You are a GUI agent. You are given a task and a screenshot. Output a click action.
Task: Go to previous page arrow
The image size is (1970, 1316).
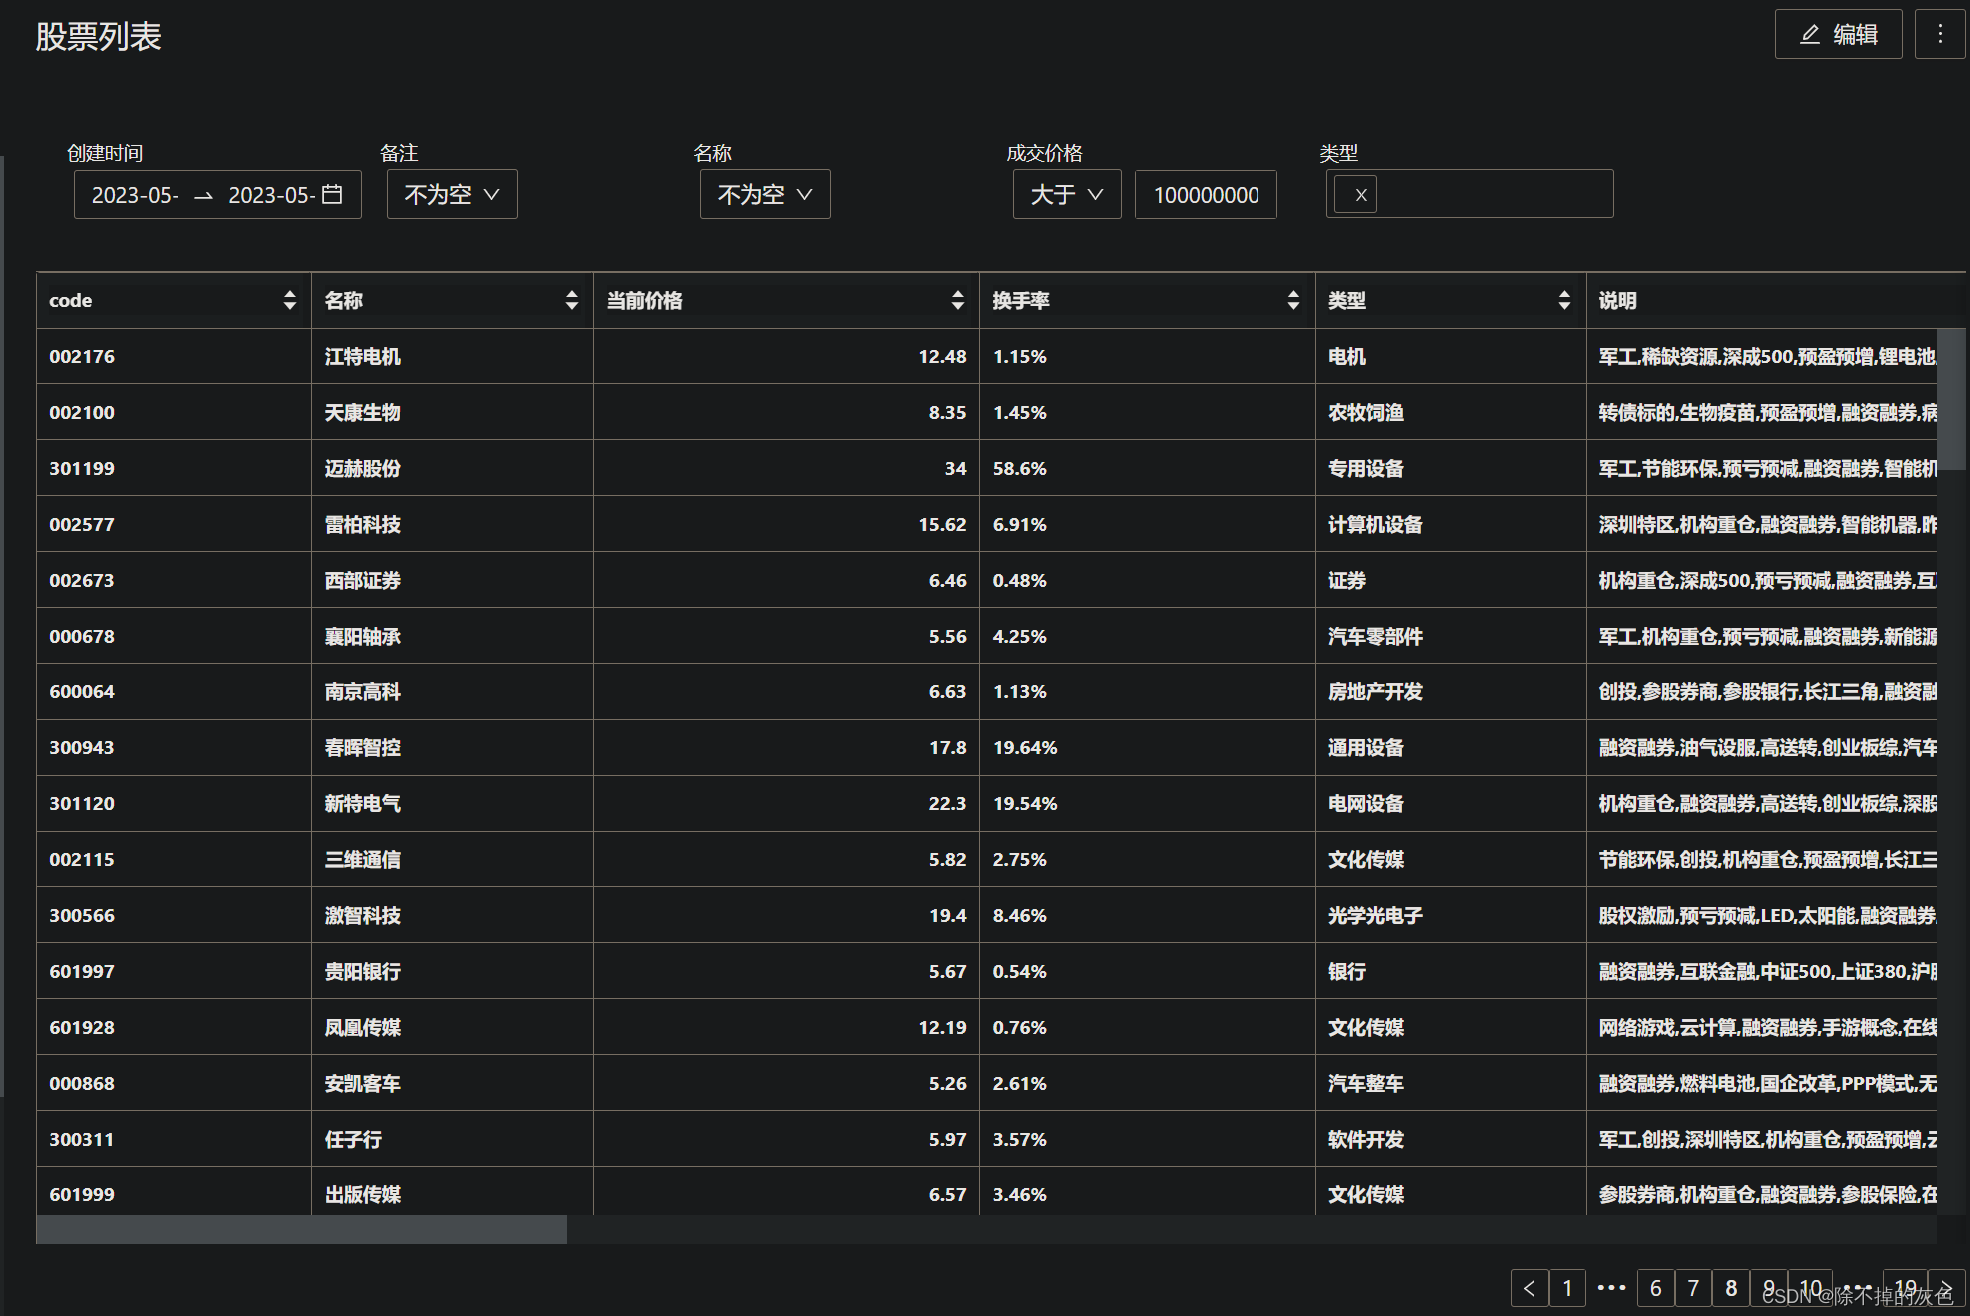pyautogui.click(x=1529, y=1288)
